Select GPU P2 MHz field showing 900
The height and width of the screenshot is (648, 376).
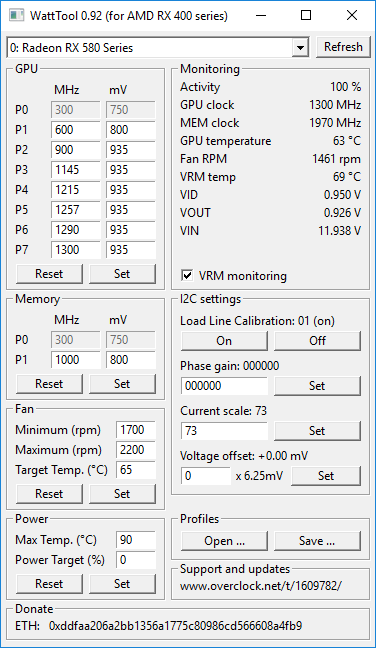76,150
